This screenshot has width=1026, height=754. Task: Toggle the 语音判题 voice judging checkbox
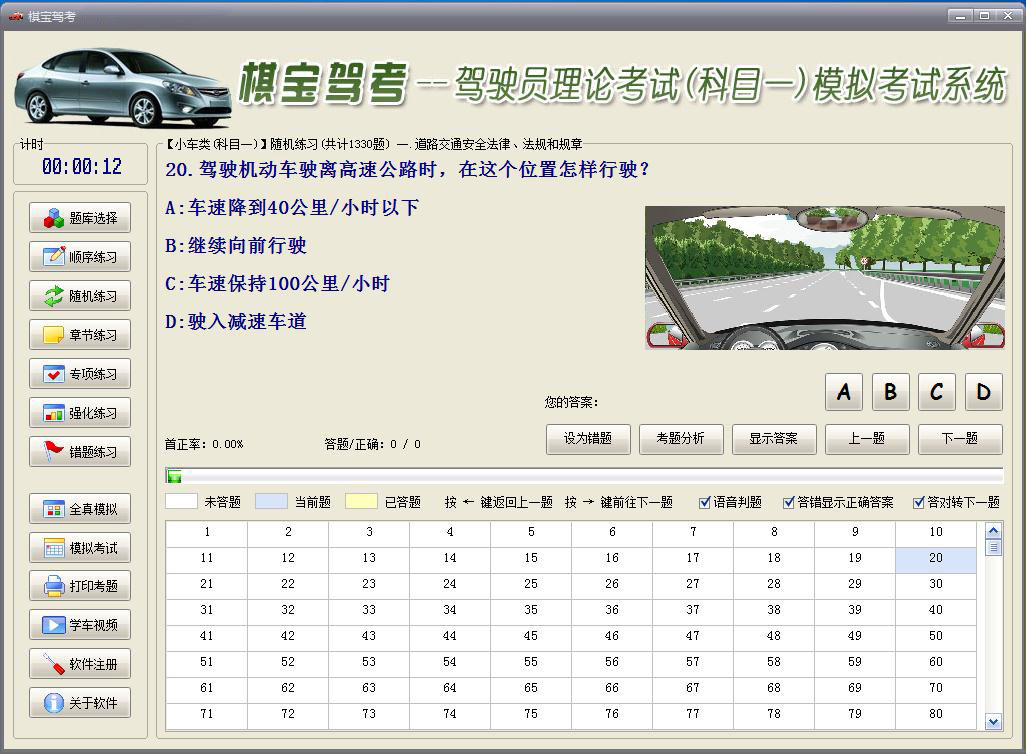pos(705,502)
